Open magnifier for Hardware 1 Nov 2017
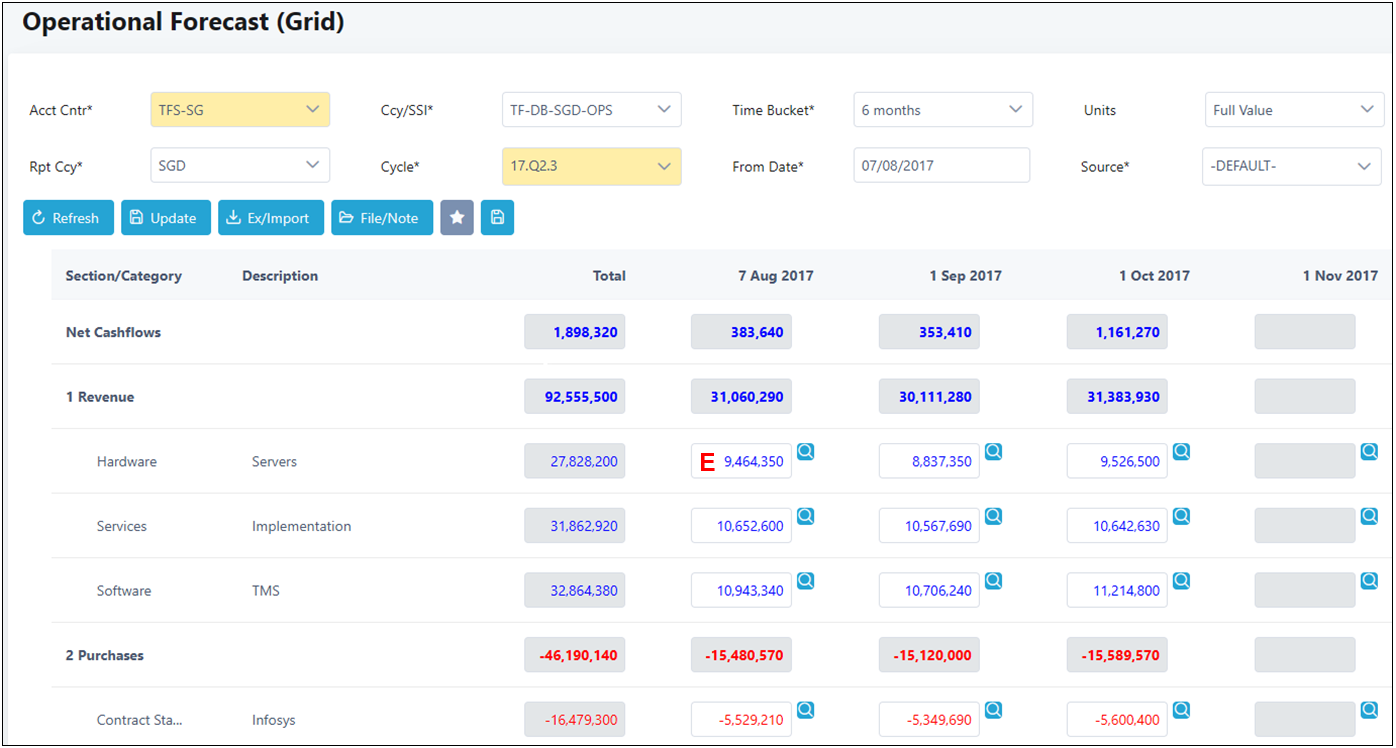The width and height of the screenshot is (1396, 748). coord(1369,452)
